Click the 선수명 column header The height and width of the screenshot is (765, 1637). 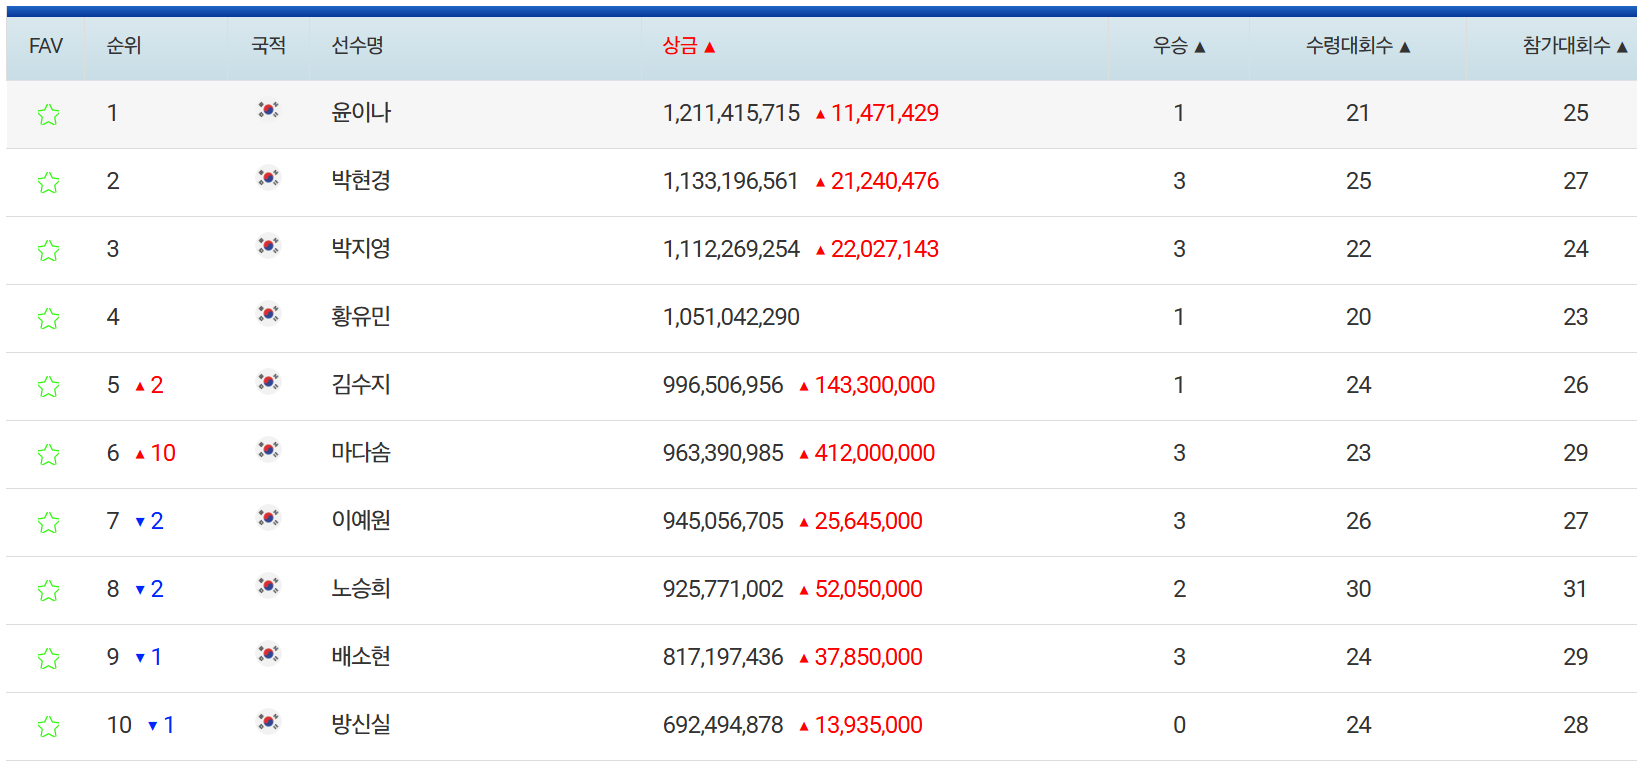tap(358, 46)
